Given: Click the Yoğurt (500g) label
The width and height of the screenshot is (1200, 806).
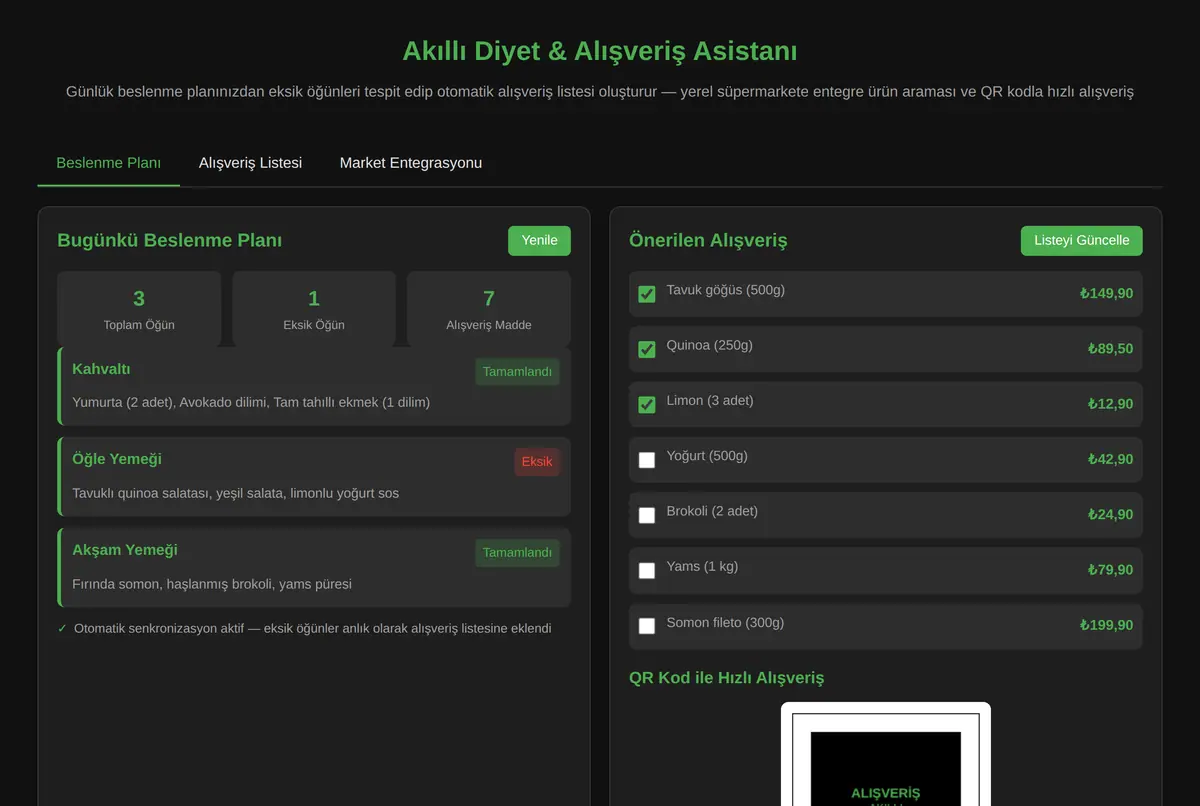Looking at the screenshot, I should coord(707,456).
